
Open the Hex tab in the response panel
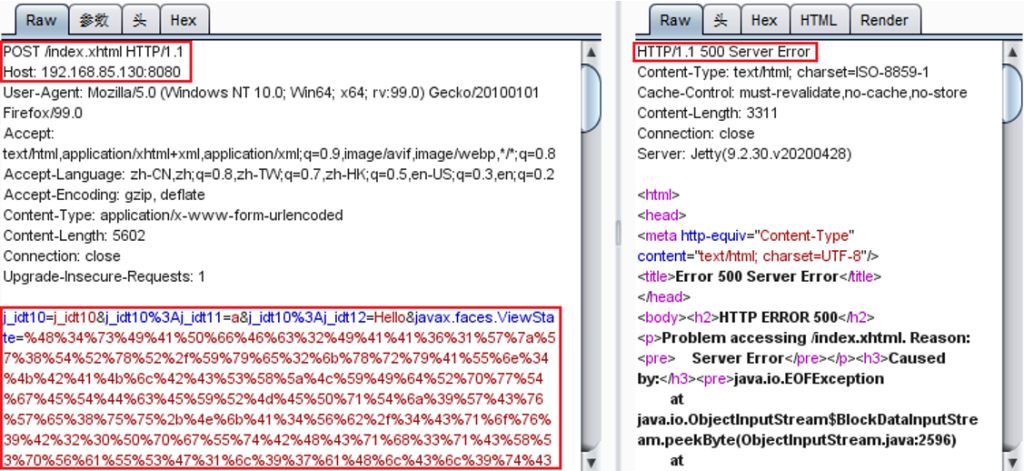point(764,20)
